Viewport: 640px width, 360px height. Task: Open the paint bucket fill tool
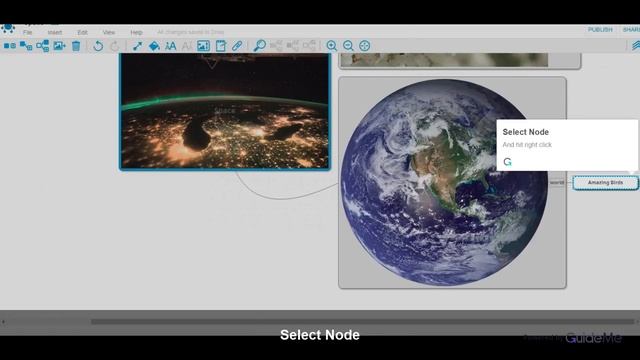(x=154, y=46)
